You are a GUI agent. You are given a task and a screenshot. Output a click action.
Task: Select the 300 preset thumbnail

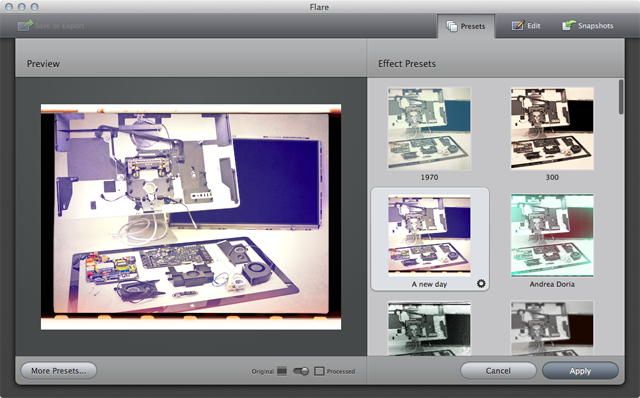552,129
